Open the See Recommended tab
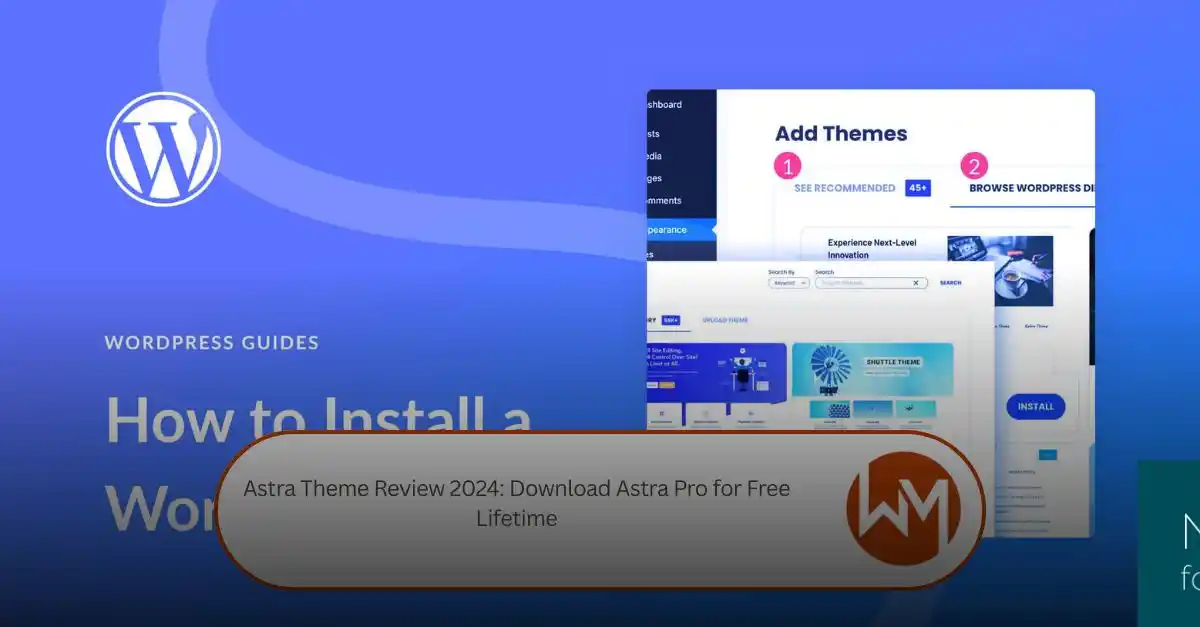This screenshot has width=1200, height=627. click(844, 188)
